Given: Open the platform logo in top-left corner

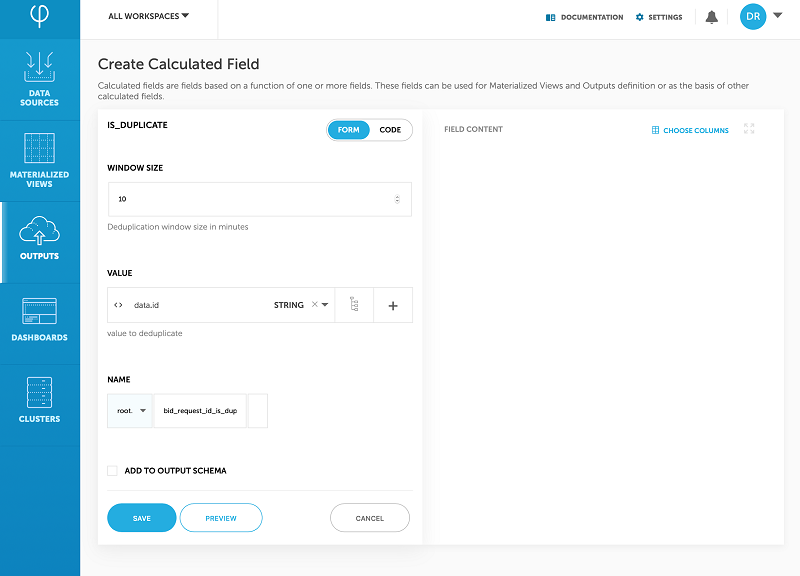Looking at the screenshot, I should coord(40,16).
